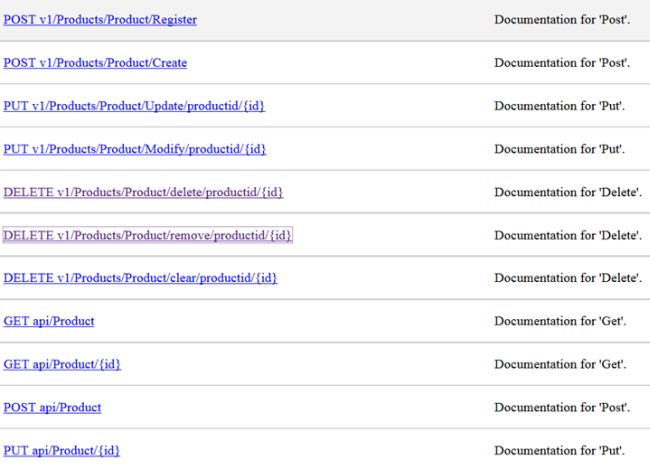Open DELETE Product/delete/productid/{id} link
Screen dimensions: 650x469
pos(143,192)
